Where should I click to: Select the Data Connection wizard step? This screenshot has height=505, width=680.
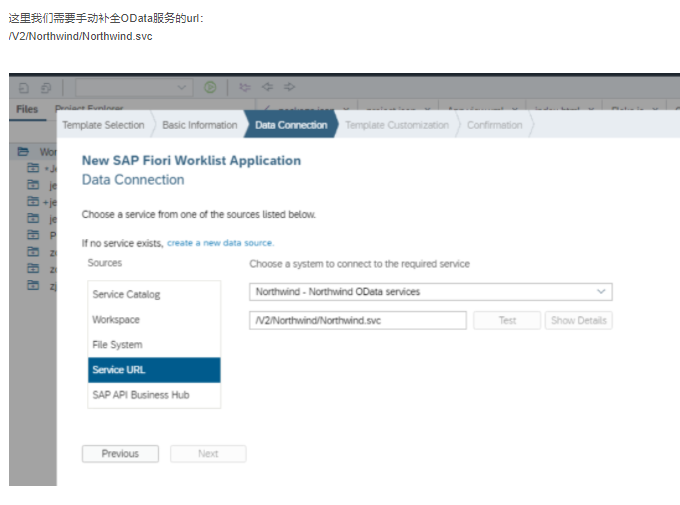[291, 125]
